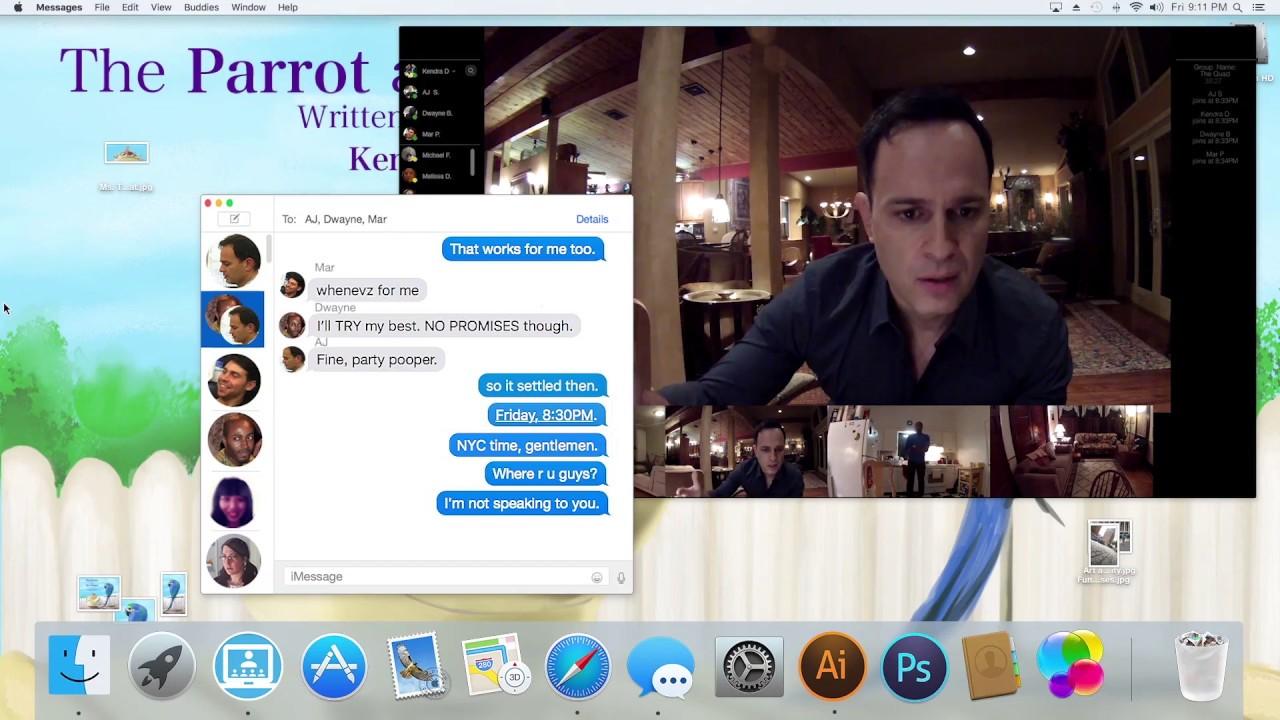
Task: Open Adobe Illustrator from the dock
Action: pos(832,666)
